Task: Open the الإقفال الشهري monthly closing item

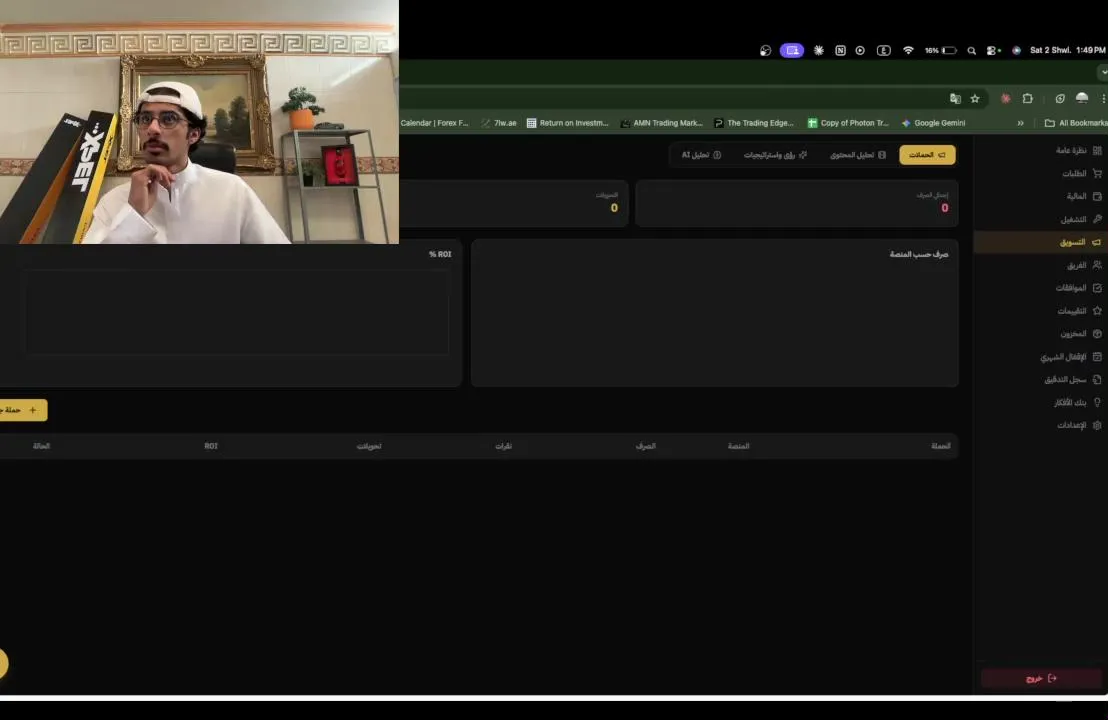Action: 1071,357
